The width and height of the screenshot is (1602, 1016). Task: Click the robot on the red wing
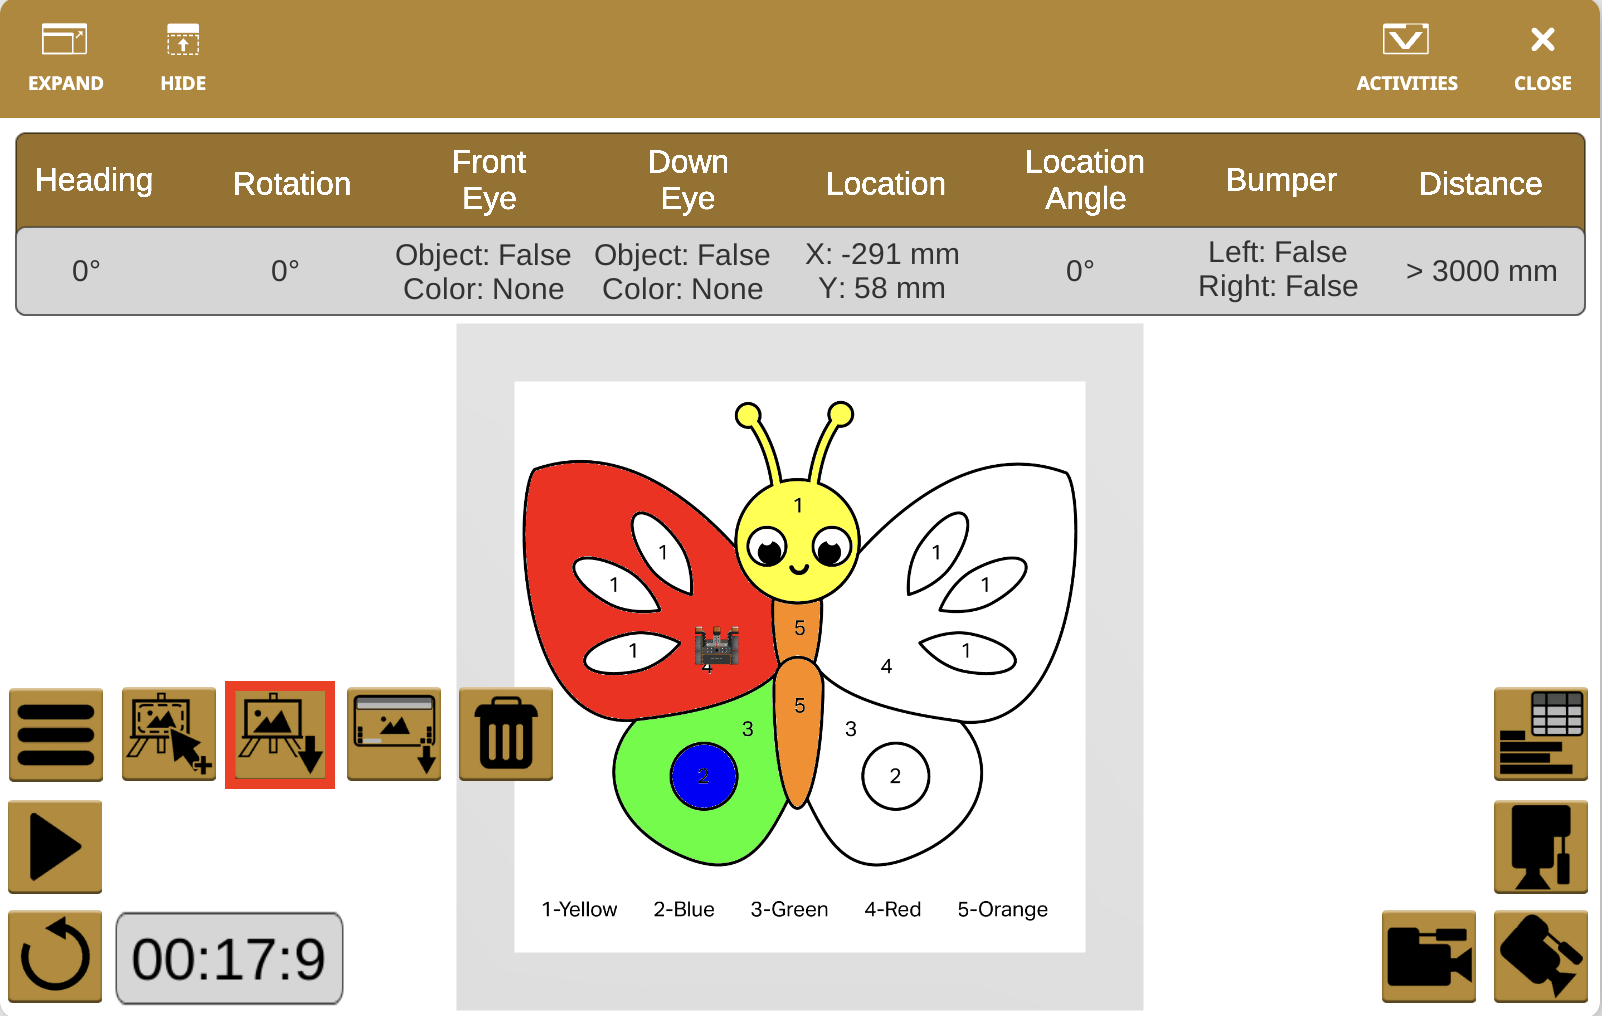pyautogui.click(x=717, y=646)
